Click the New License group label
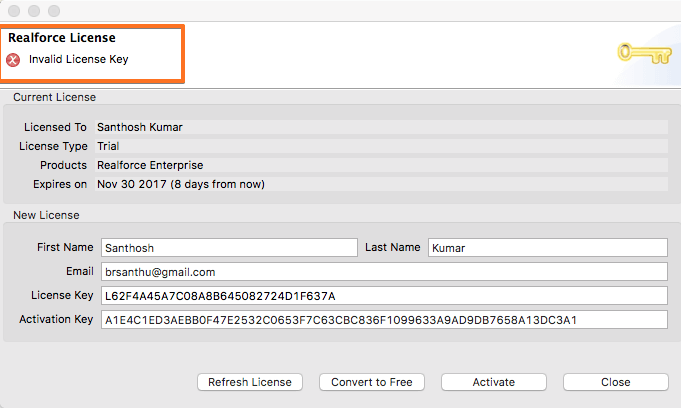 pyautogui.click(x=46, y=215)
